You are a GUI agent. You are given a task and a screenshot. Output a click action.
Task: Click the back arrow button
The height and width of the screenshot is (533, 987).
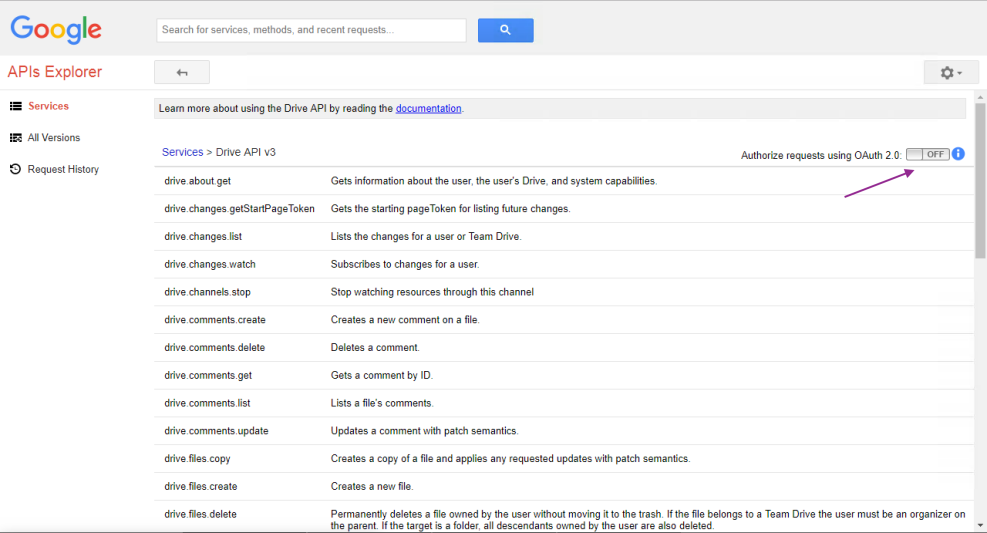(182, 72)
